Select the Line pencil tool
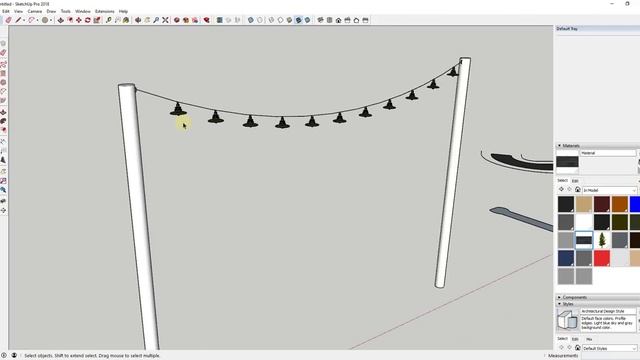 (x=18, y=20)
